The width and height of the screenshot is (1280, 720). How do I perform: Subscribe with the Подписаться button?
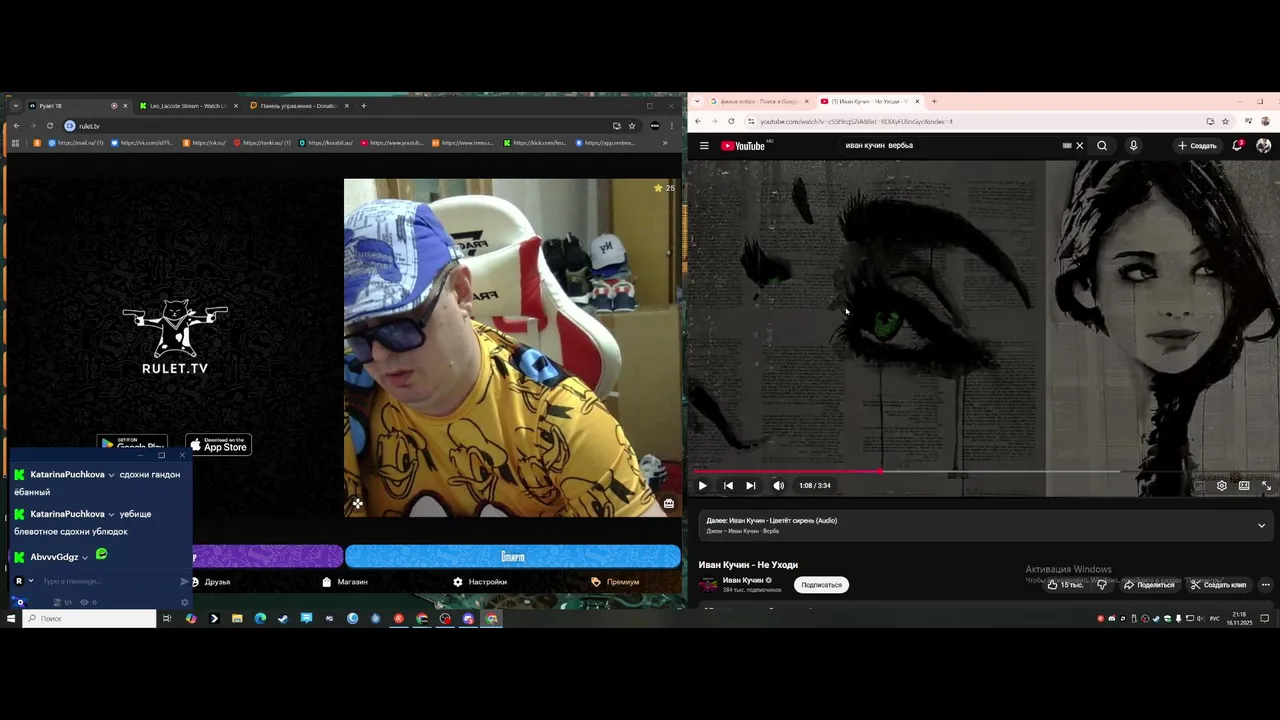click(x=821, y=585)
